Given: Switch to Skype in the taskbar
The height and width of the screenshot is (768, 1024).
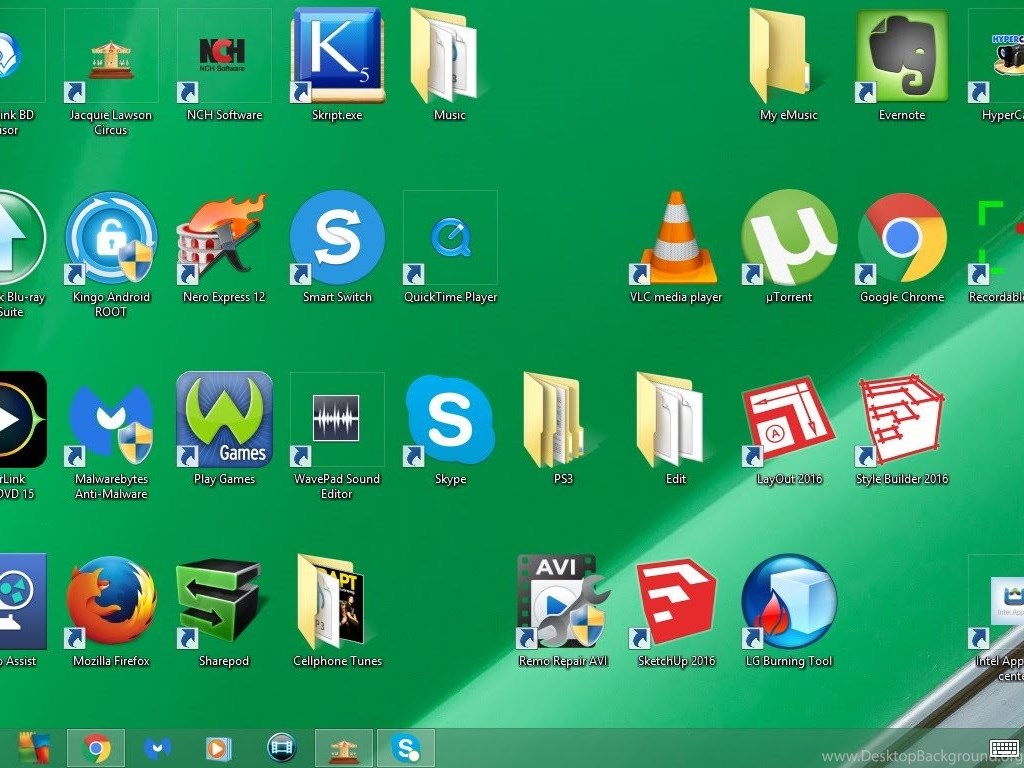Looking at the screenshot, I should (x=406, y=748).
